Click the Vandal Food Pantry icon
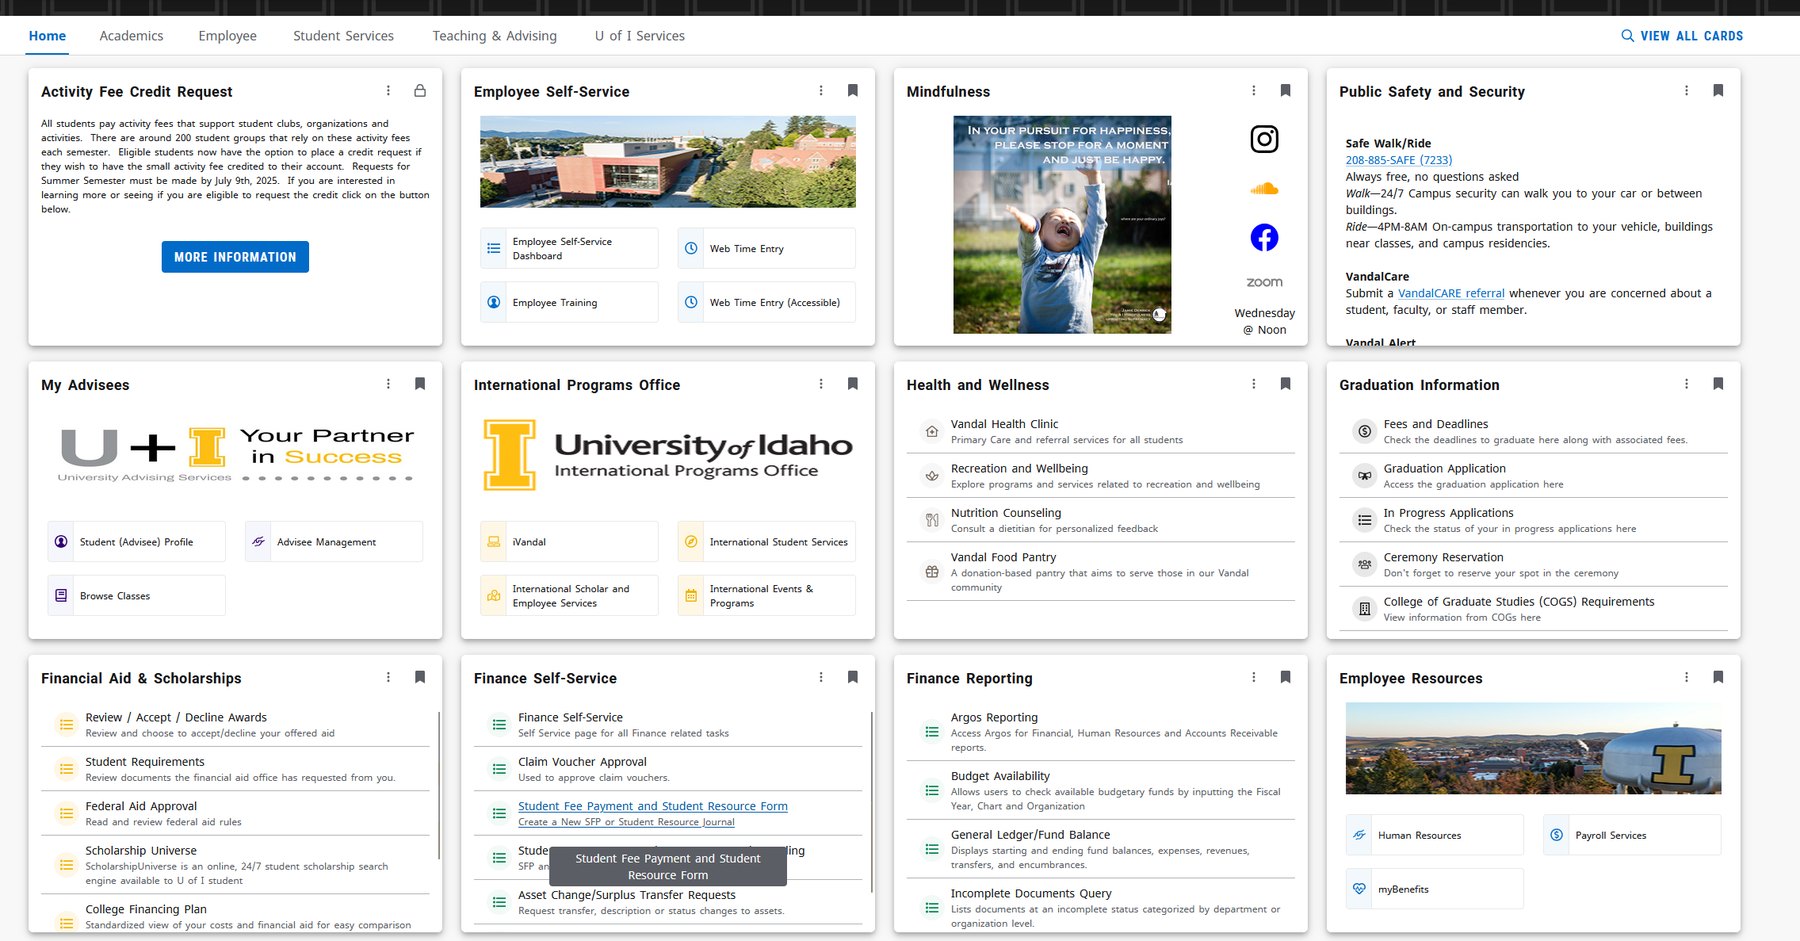 pos(932,572)
